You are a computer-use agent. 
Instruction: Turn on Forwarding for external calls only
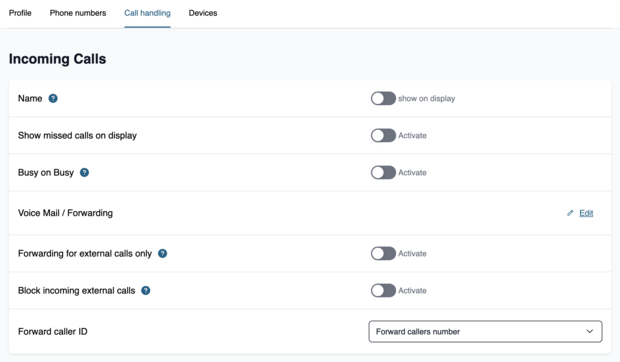pyautogui.click(x=383, y=253)
